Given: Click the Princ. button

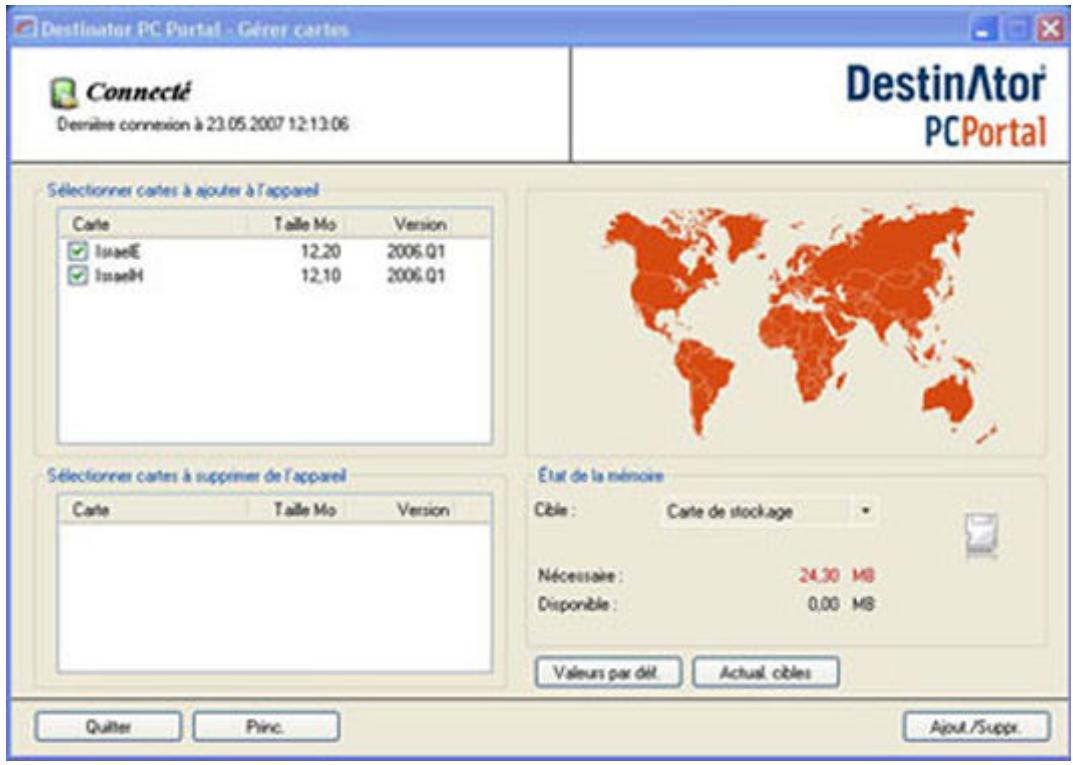Looking at the screenshot, I should pos(266,727).
